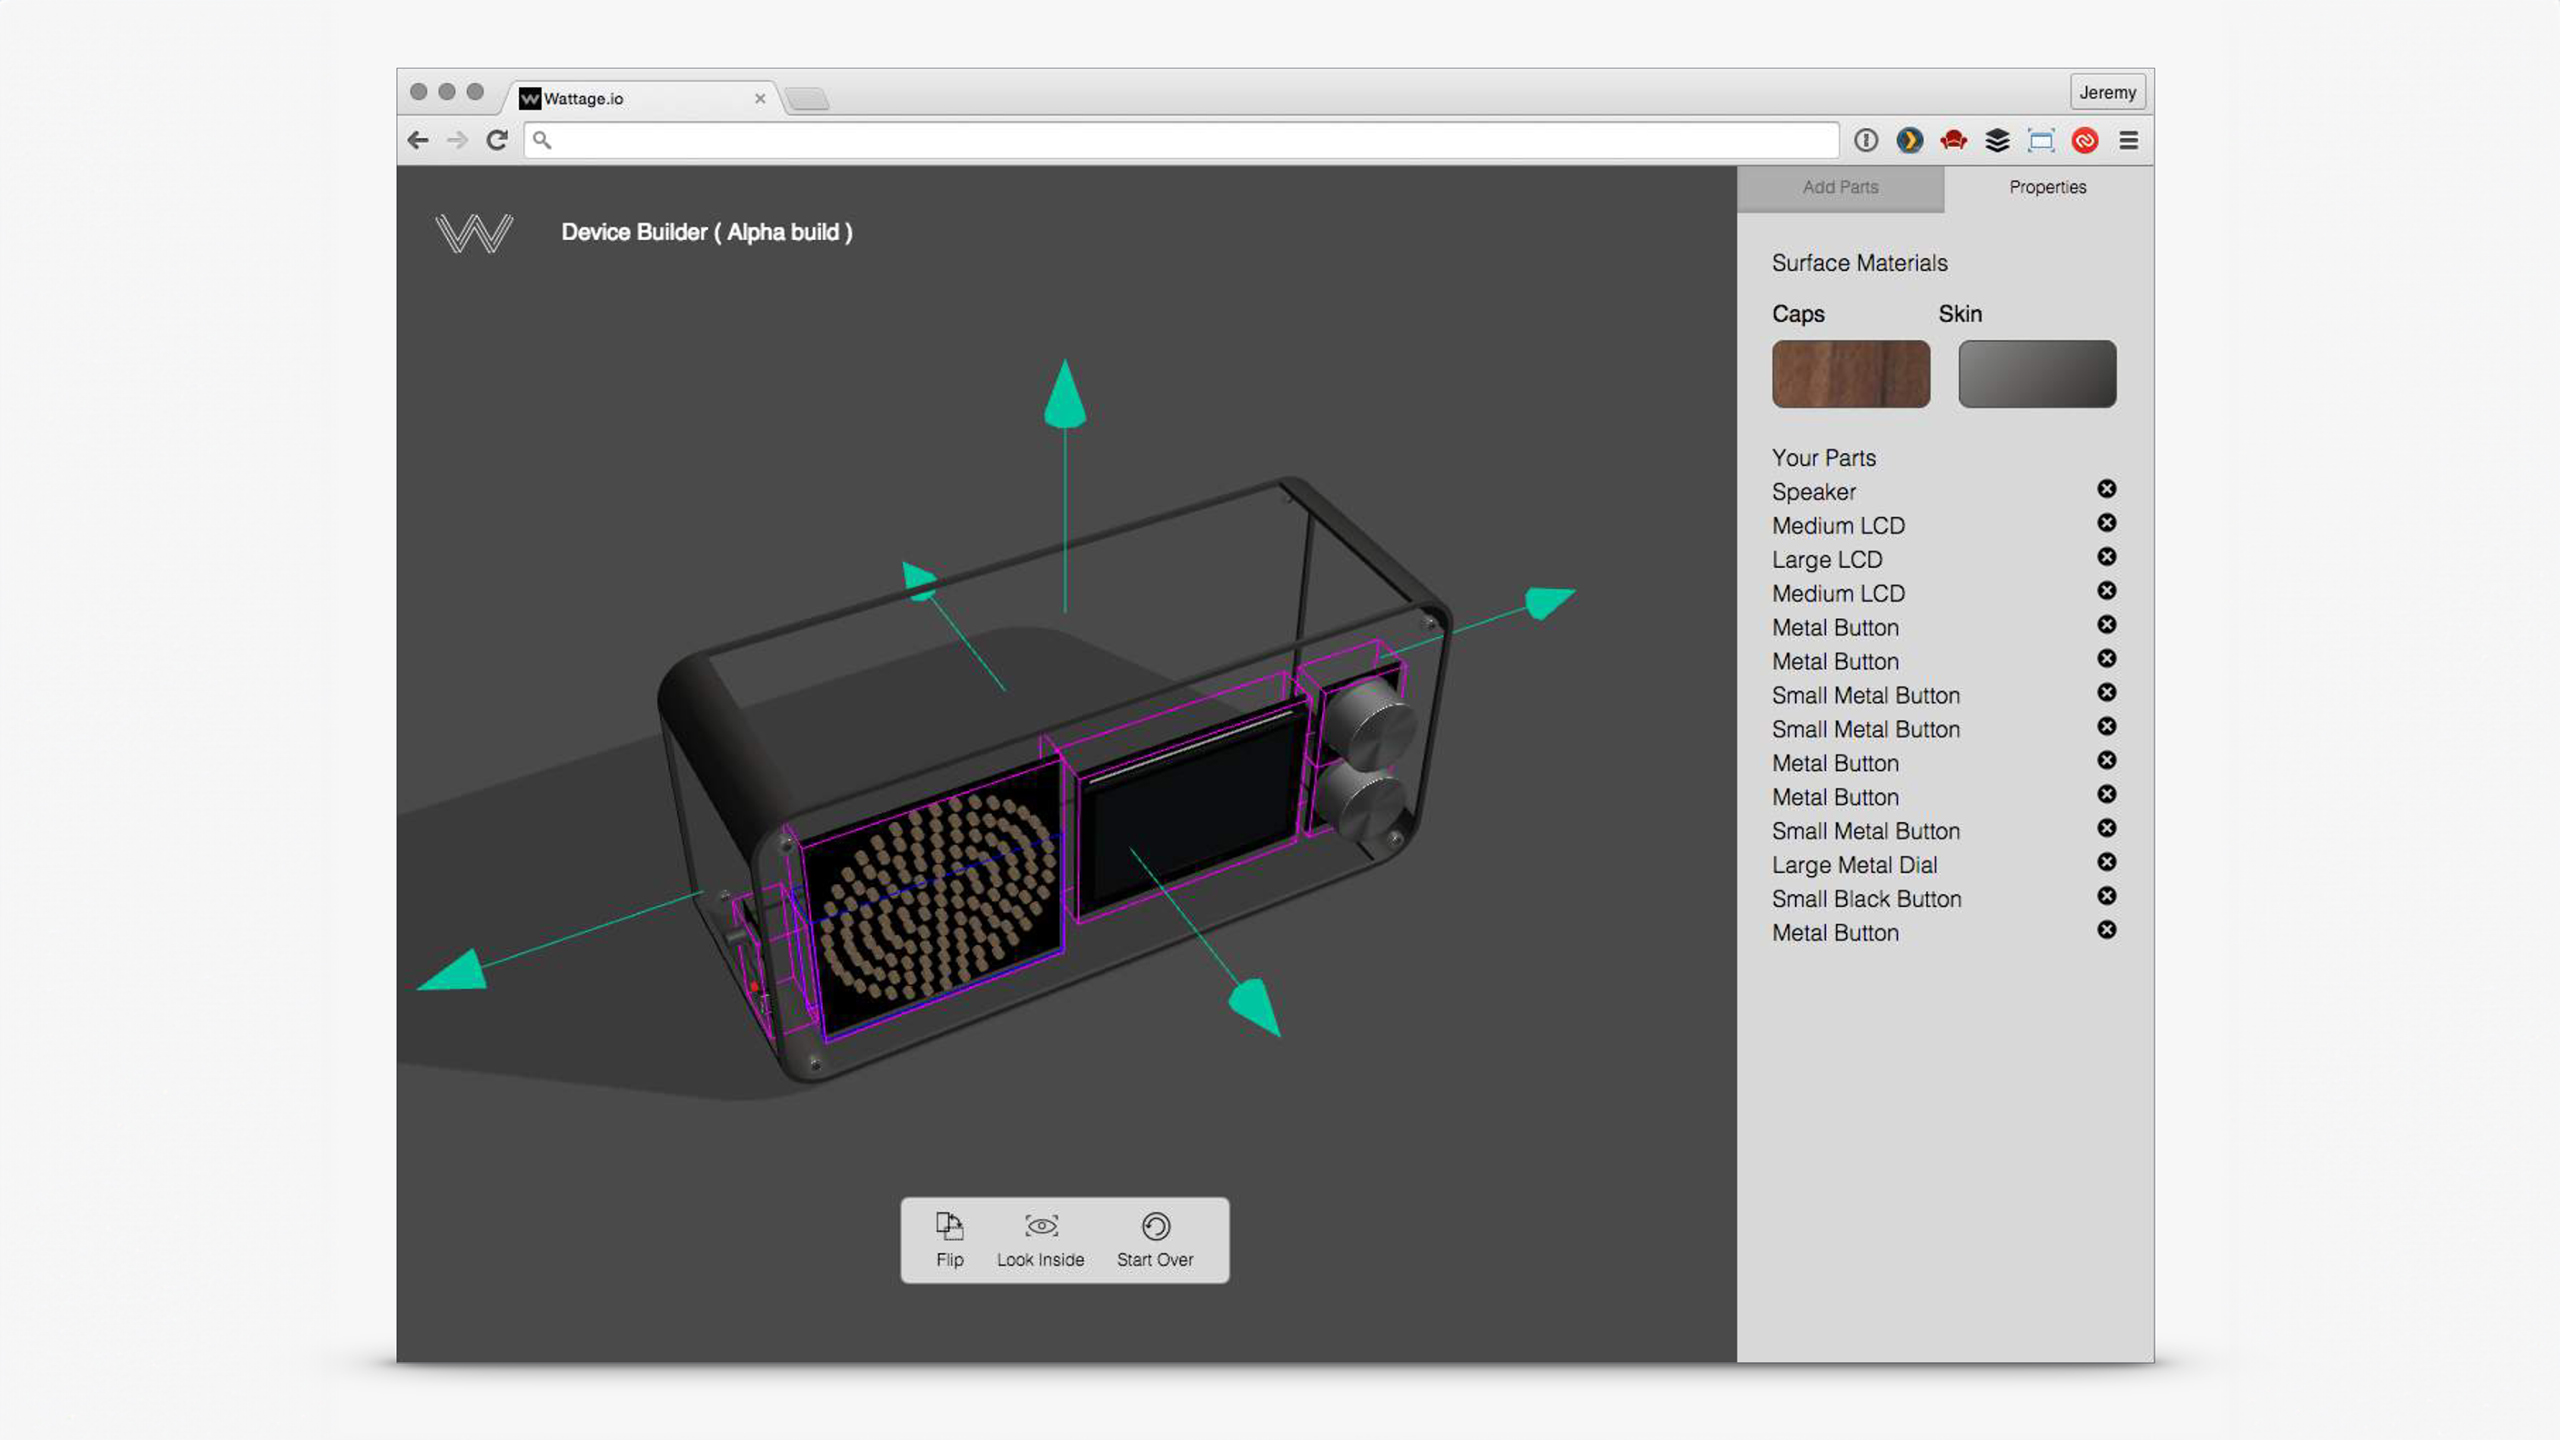Click the Wattage W logo
2560x1440 pixels.
474,233
